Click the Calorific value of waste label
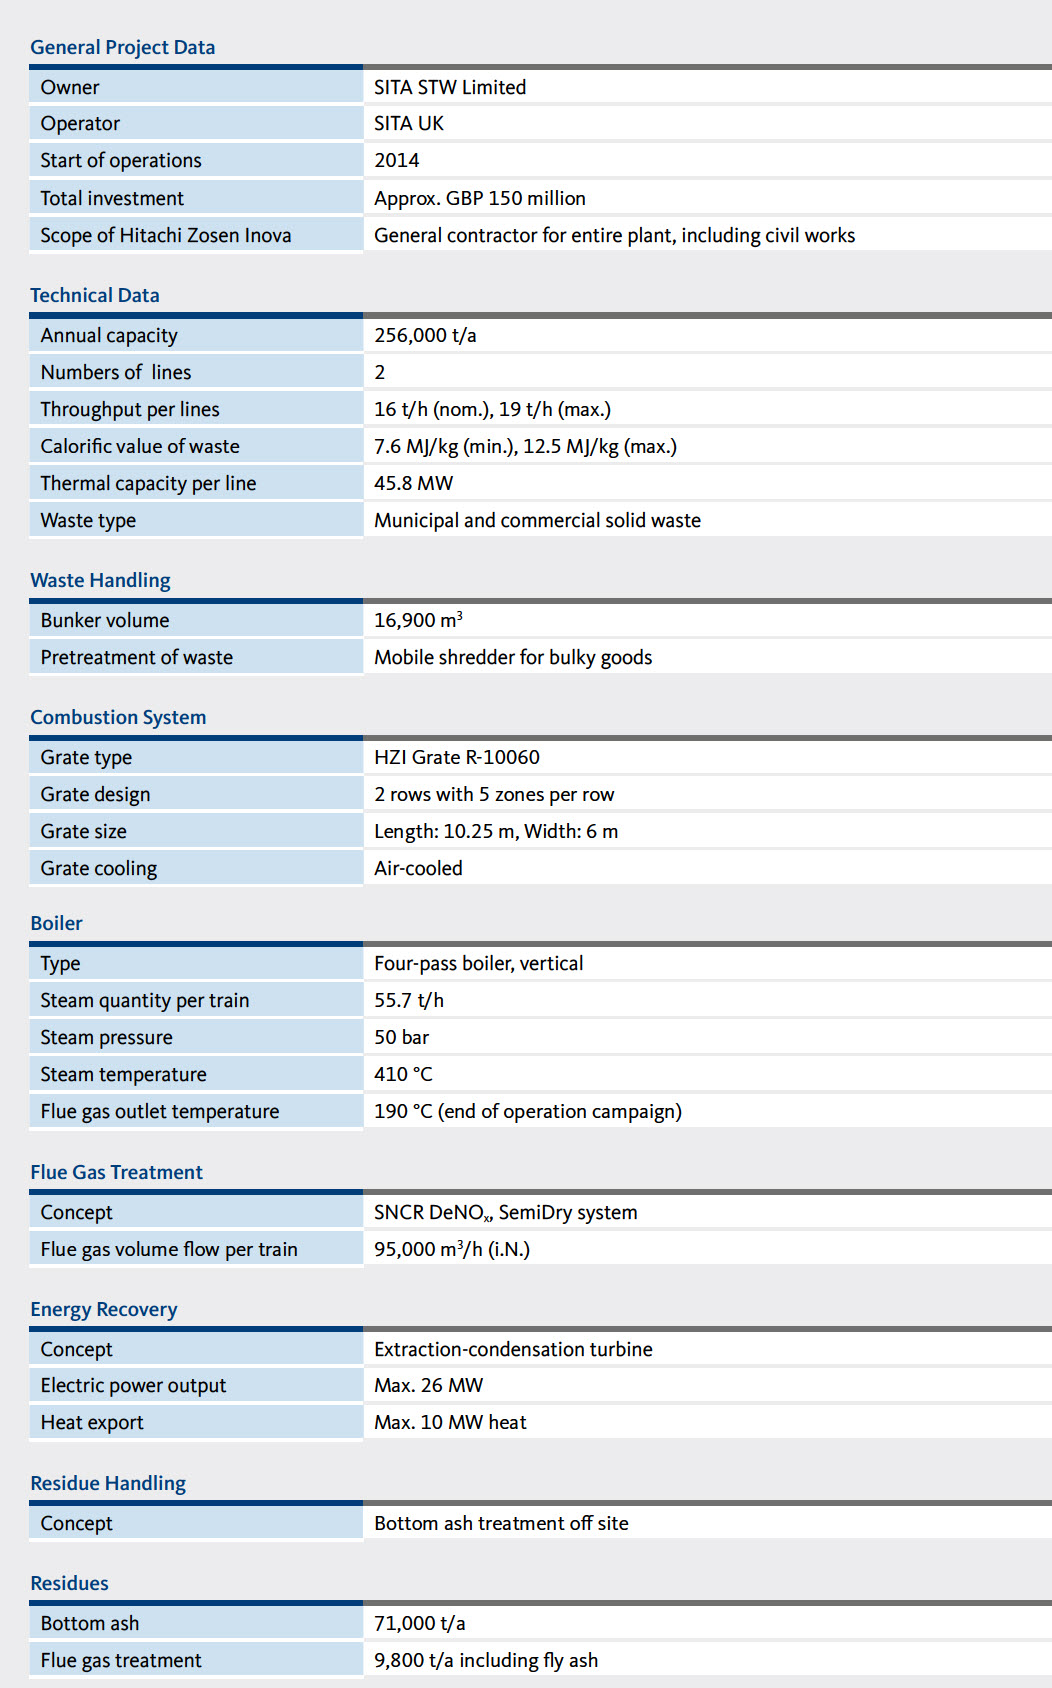The image size is (1052, 1688). (x=140, y=446)
